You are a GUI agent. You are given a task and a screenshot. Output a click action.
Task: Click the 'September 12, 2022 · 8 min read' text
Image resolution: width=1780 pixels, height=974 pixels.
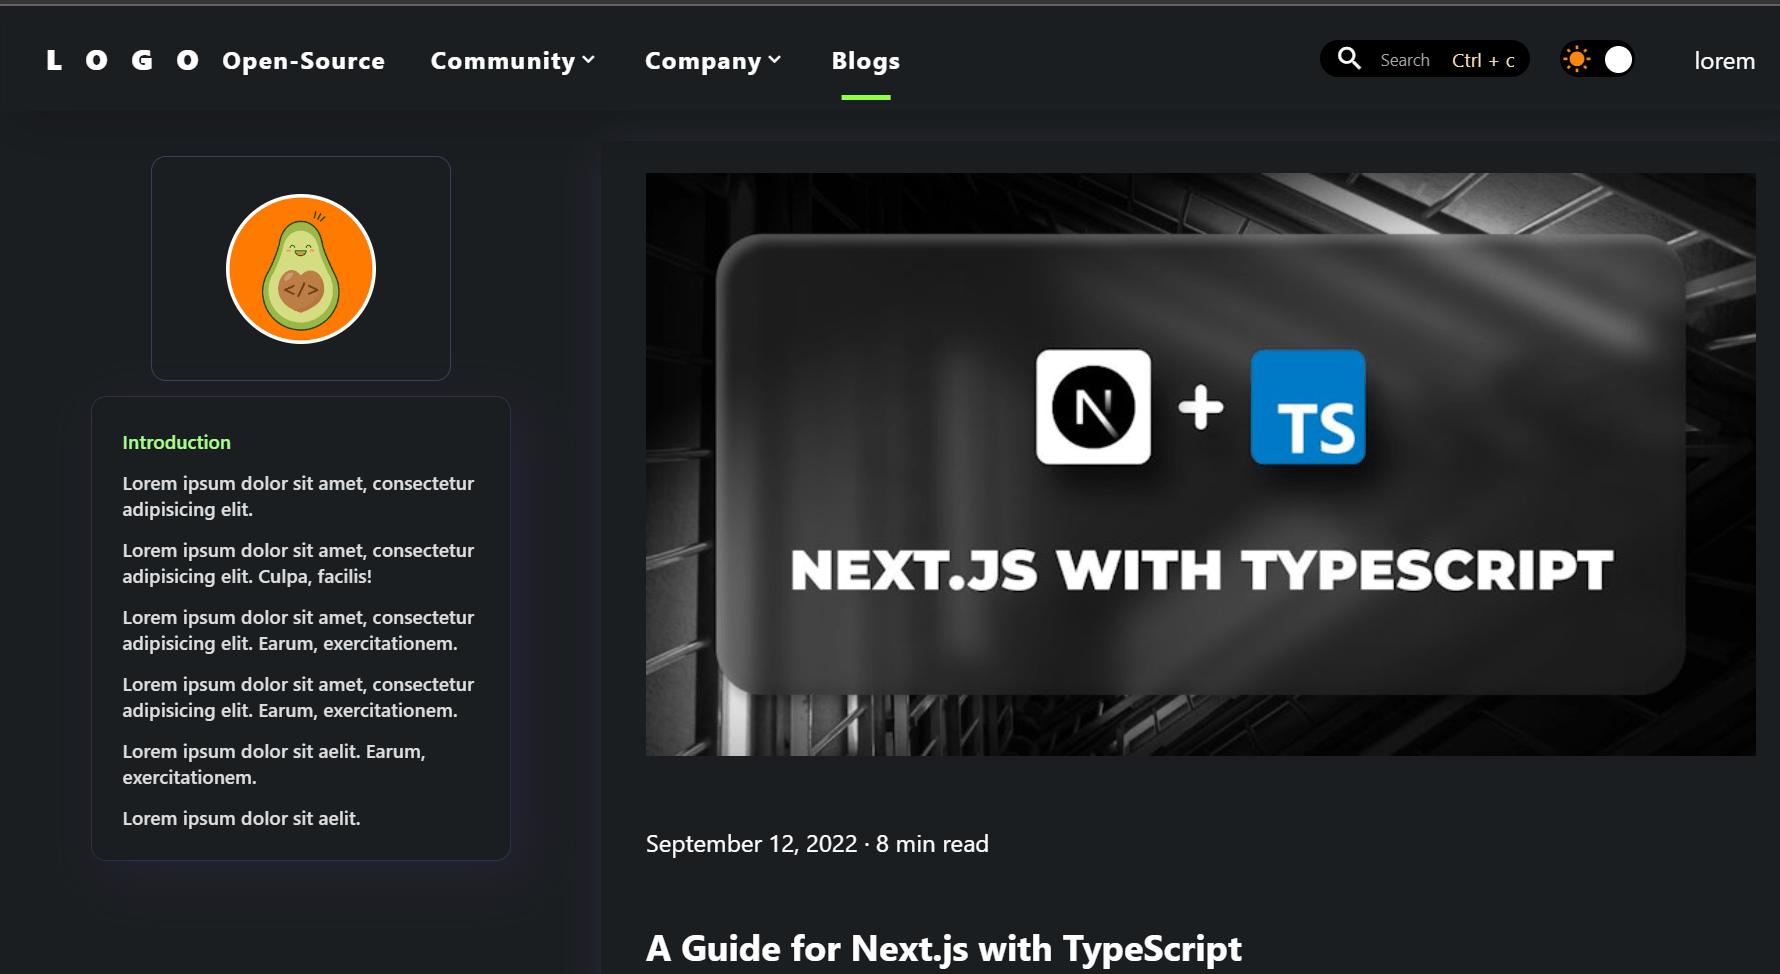pos(817,844)
